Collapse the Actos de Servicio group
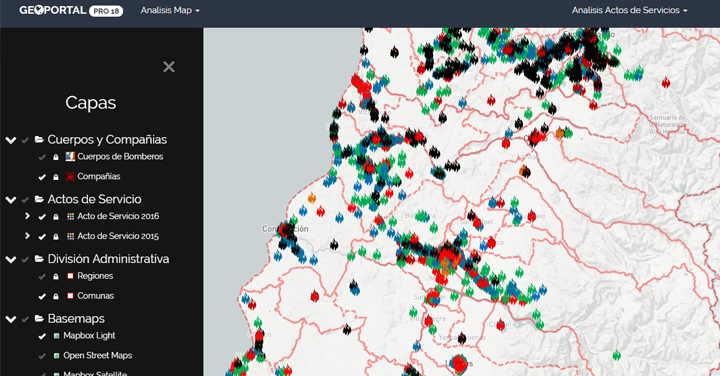Screen dimensions: 720x376 coord(11,200)
